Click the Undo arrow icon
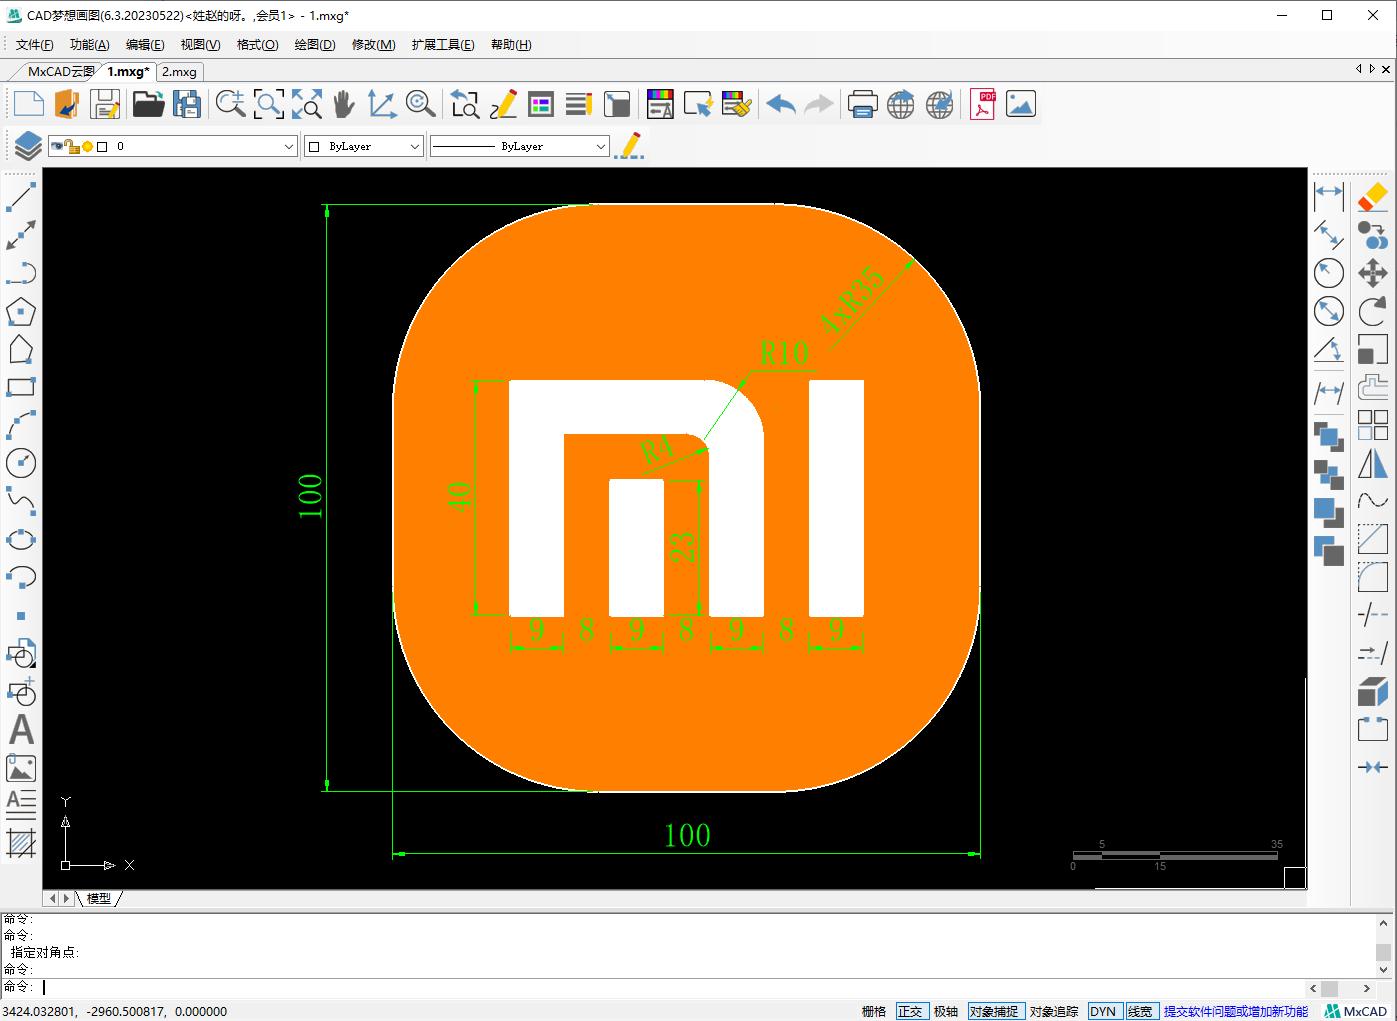1397x1021 pixels. click(x=780, y=104)
